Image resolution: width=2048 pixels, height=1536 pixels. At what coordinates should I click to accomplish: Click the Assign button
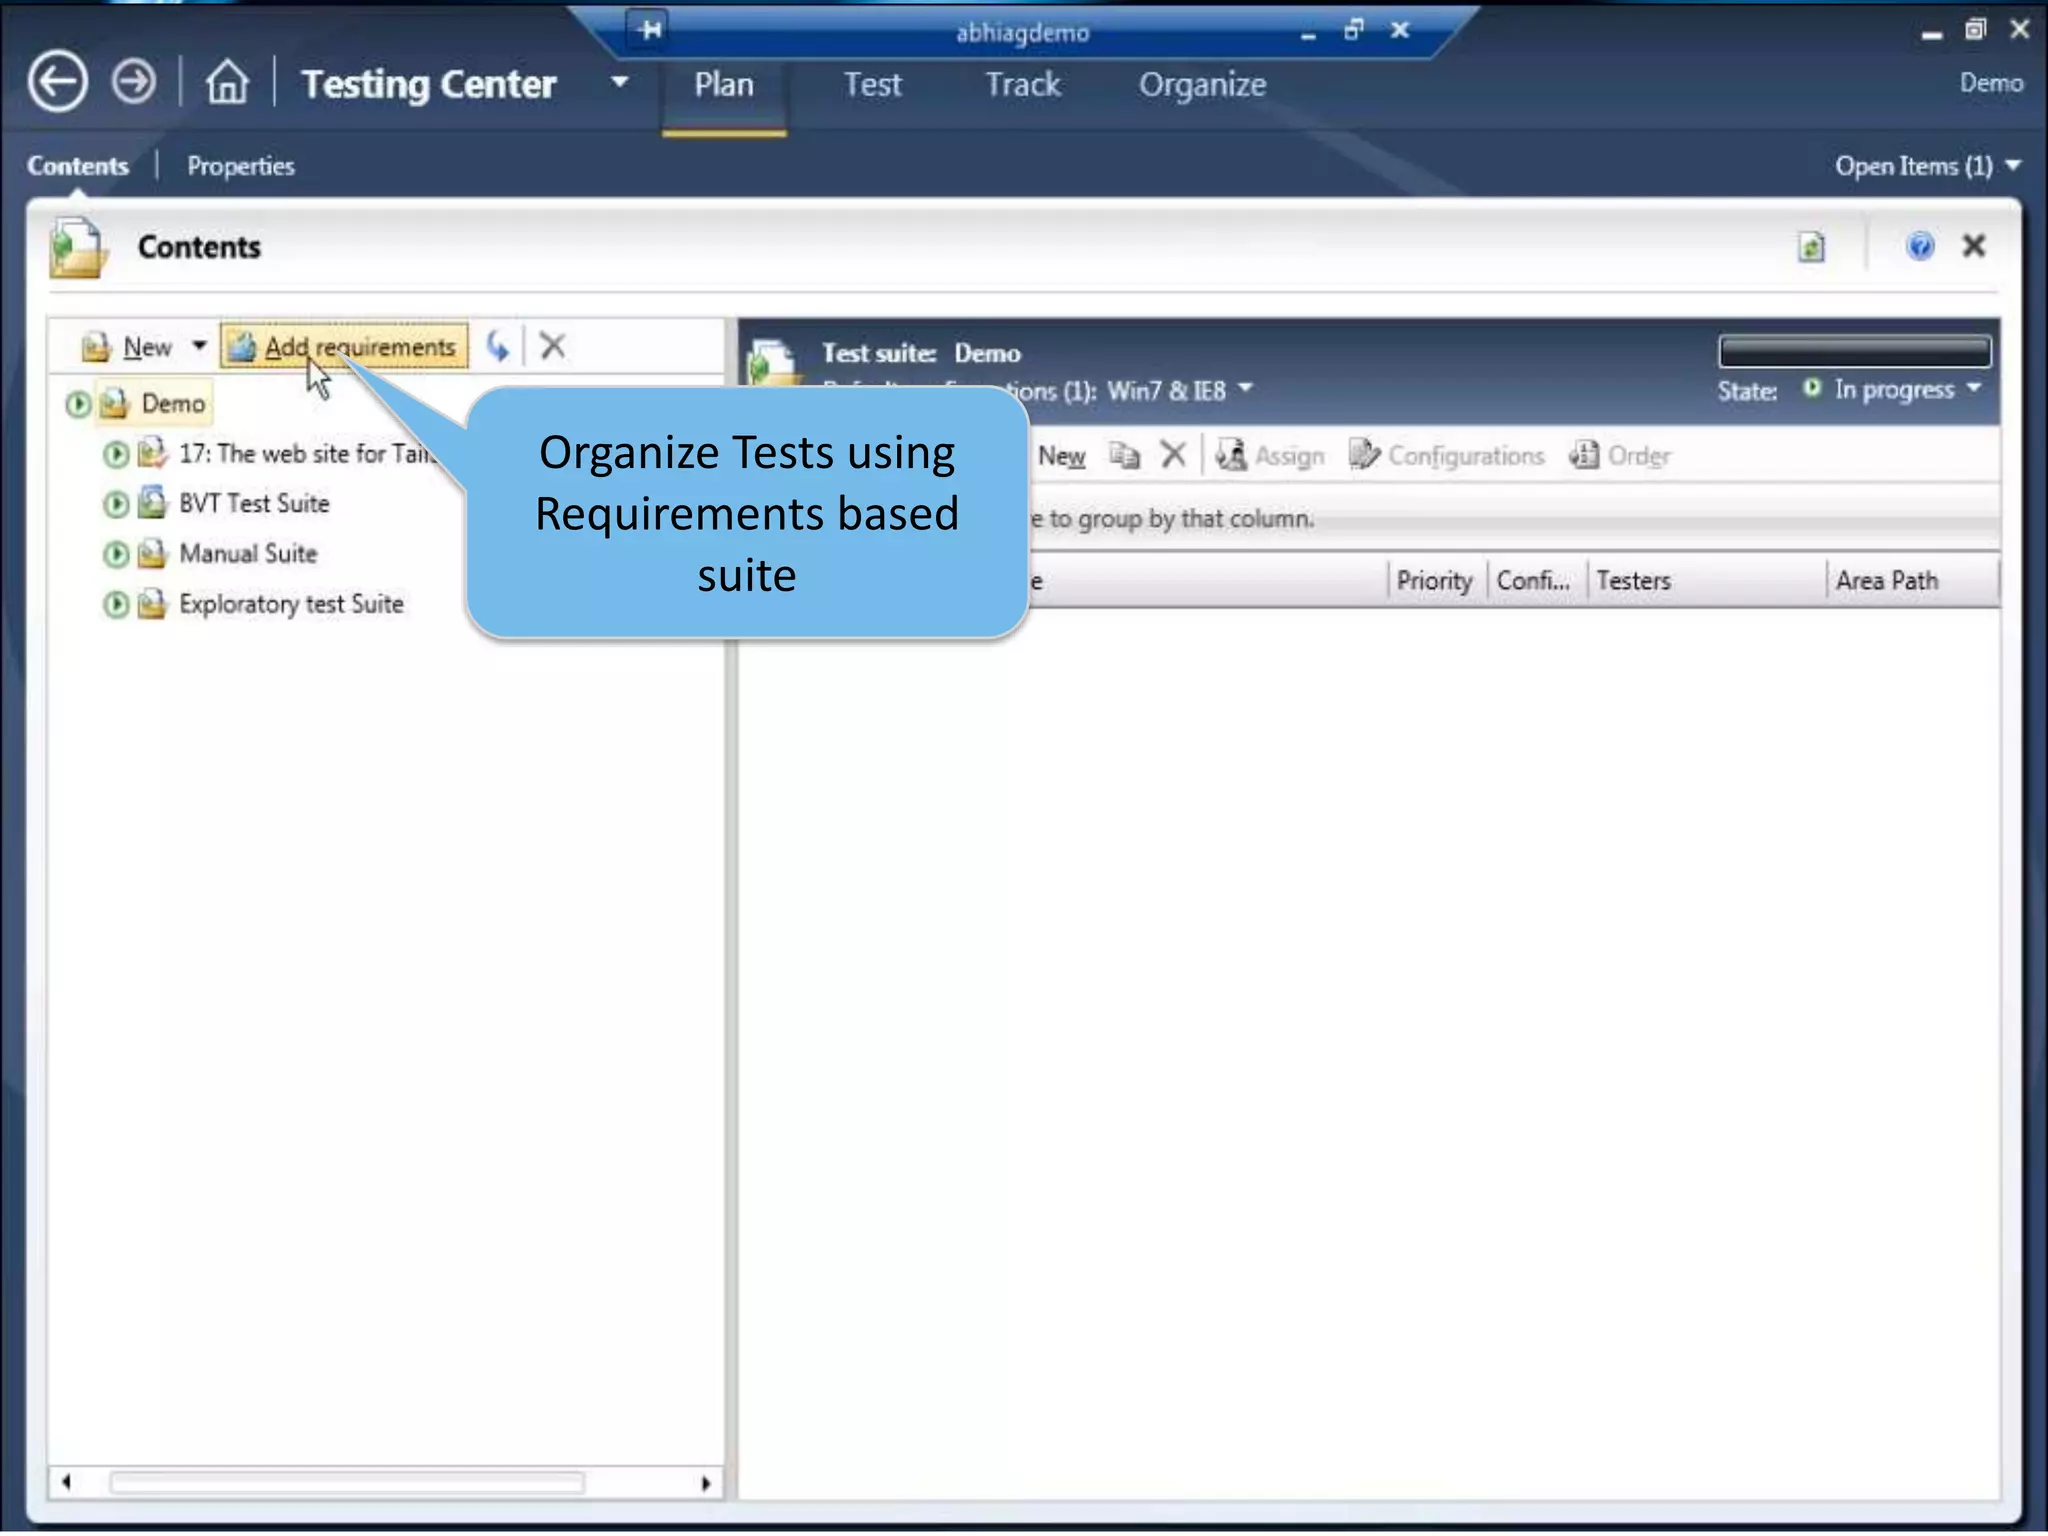pyautogui.click(x=1270, y=456)
